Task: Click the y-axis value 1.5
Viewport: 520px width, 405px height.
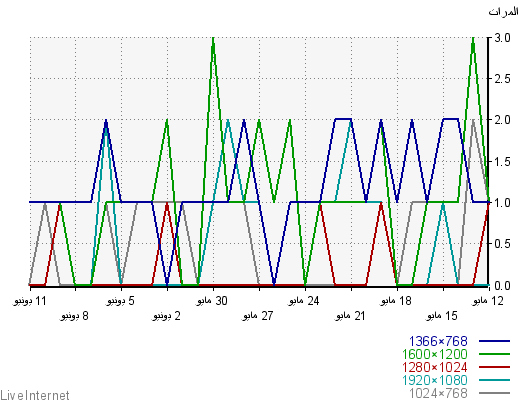Action: click(502, 162)
